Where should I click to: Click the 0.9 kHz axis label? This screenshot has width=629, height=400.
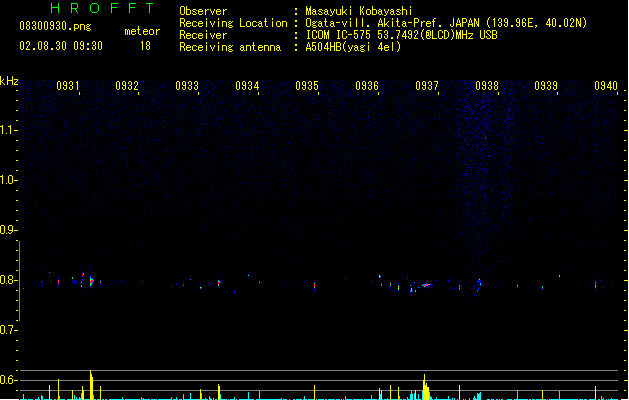click(x=8, y=230)
